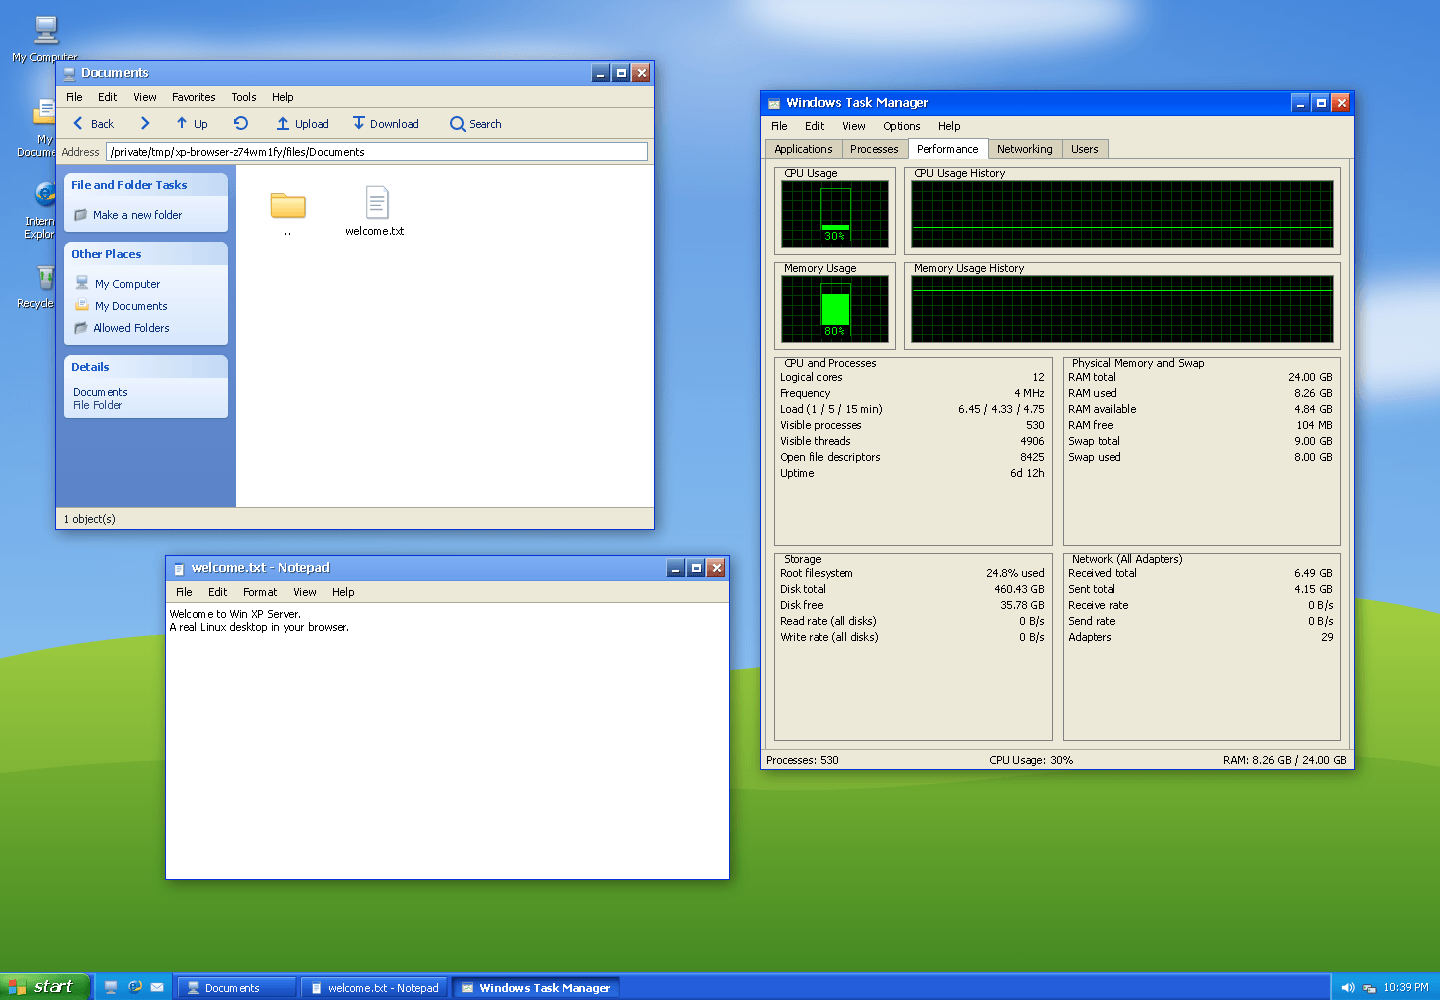Click Download in the Documents toolbar
1440x1000 pixels.
385,124
